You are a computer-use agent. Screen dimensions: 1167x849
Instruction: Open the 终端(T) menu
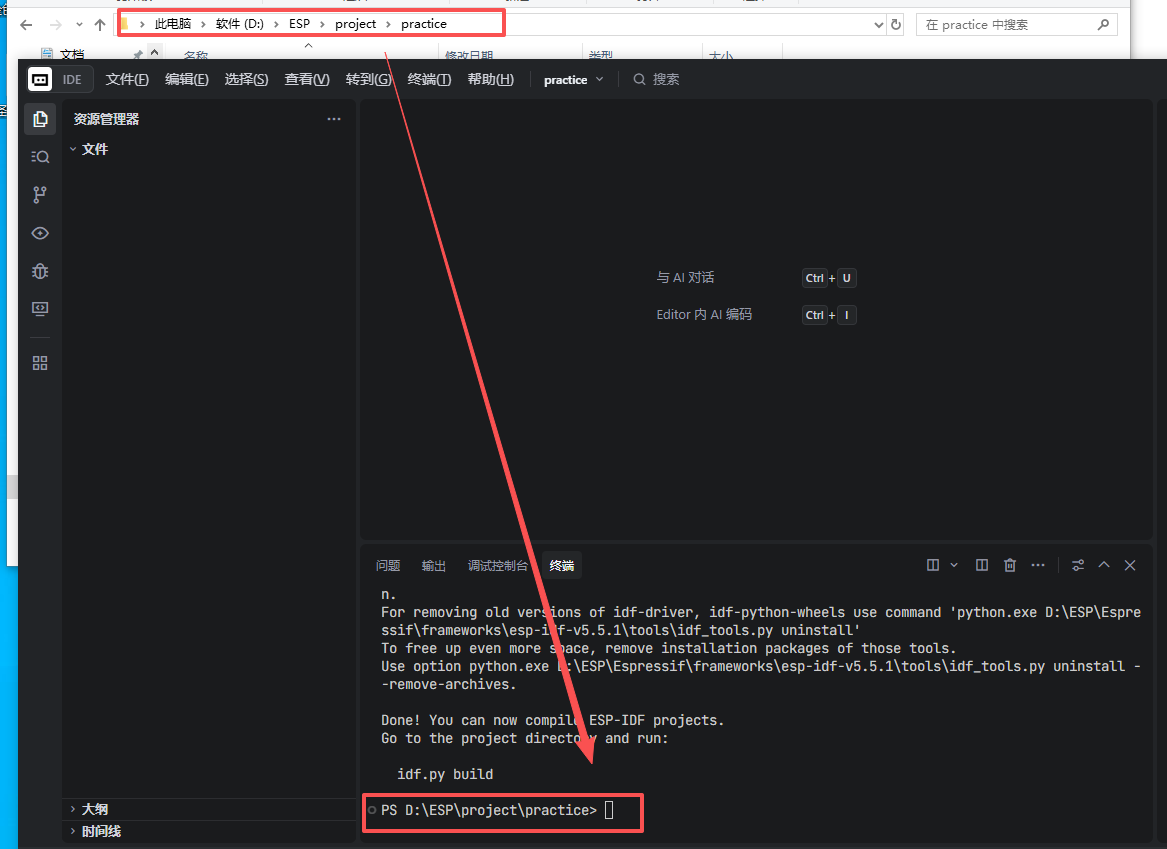click(429, 80)
